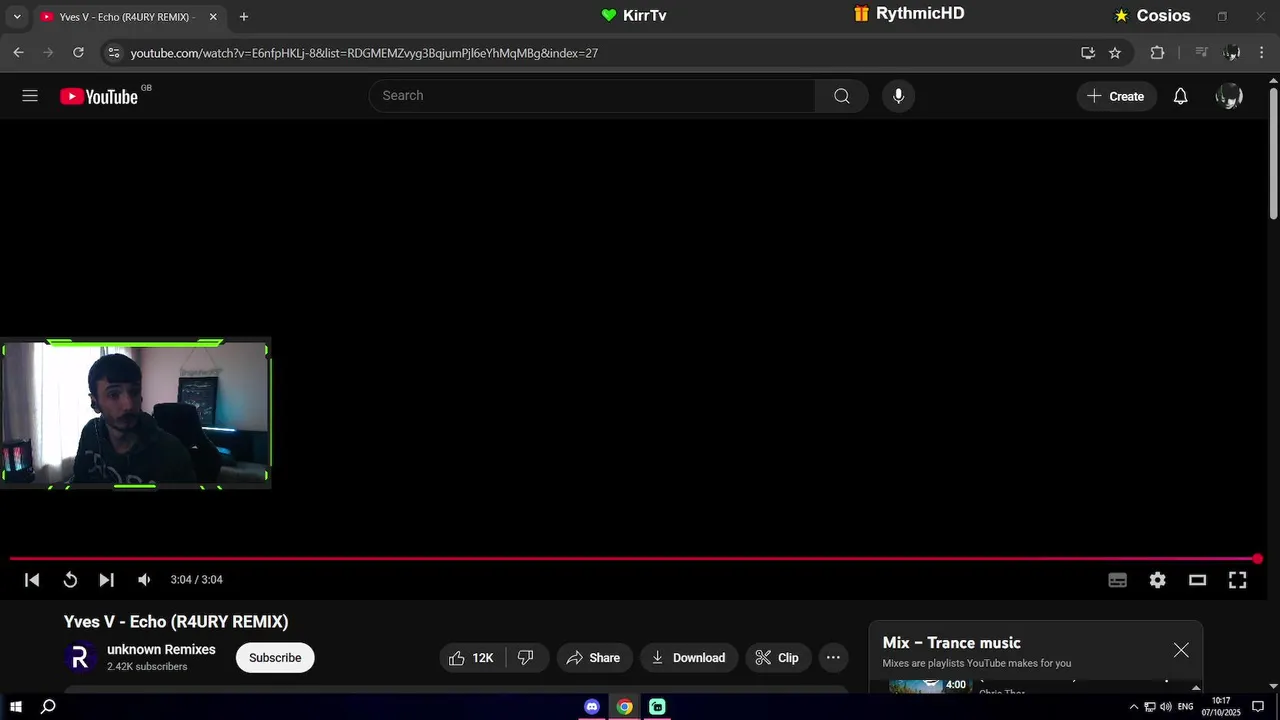Image resolution: width=1280 pixels, height=720 pixels.
Task: Dislike the video
Action: click(x=527, y=657)
